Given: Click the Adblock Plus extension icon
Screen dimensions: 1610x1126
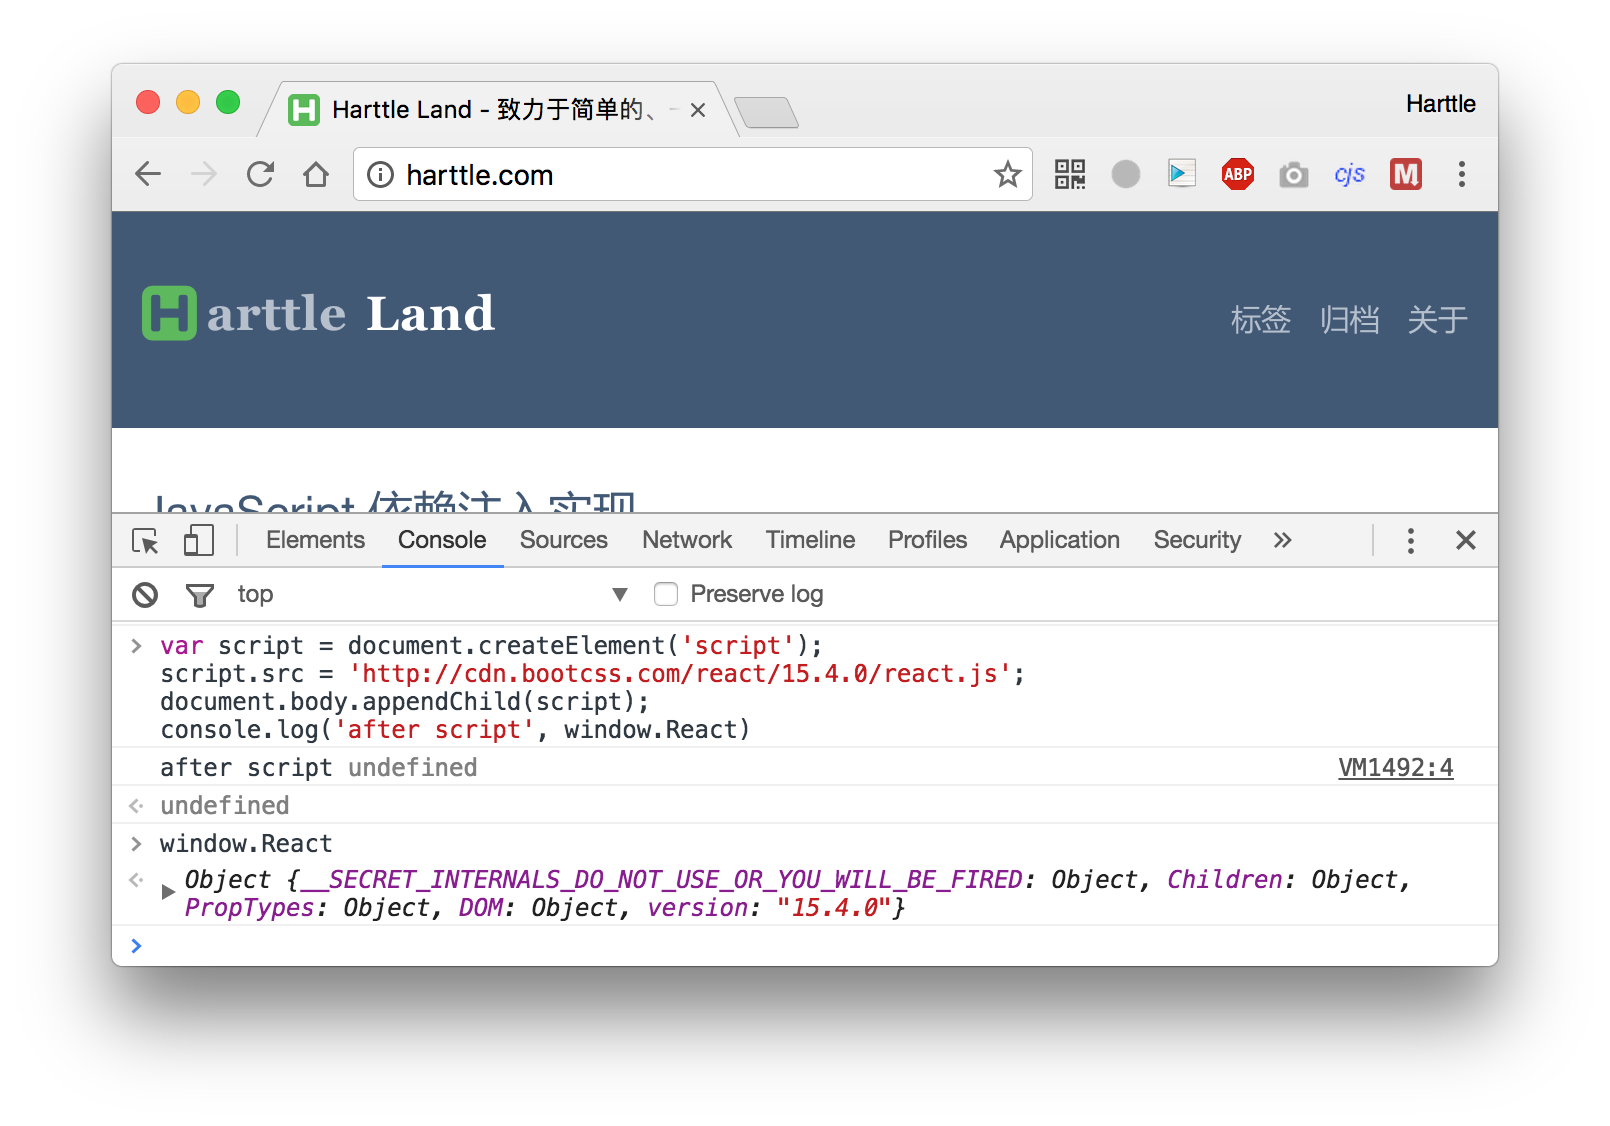Looking at the screenshot, I should click(1237, 174).
